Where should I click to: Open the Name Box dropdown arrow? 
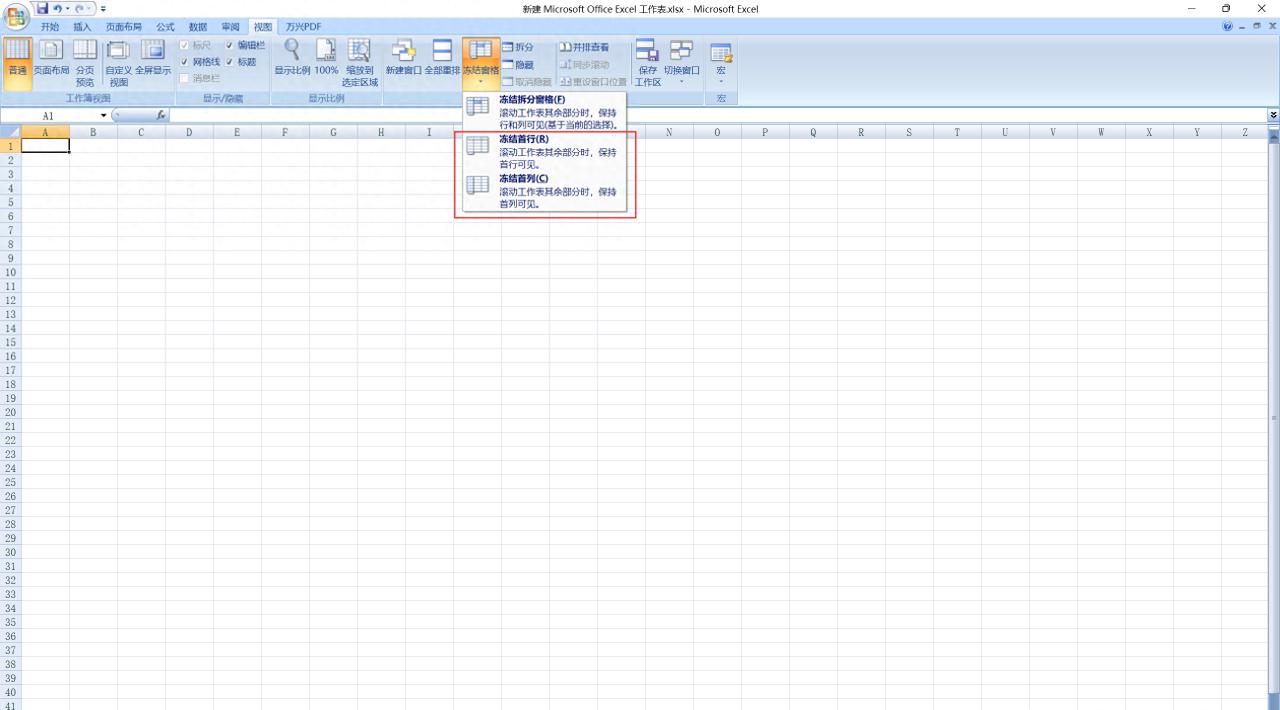[x=103, y=116]
